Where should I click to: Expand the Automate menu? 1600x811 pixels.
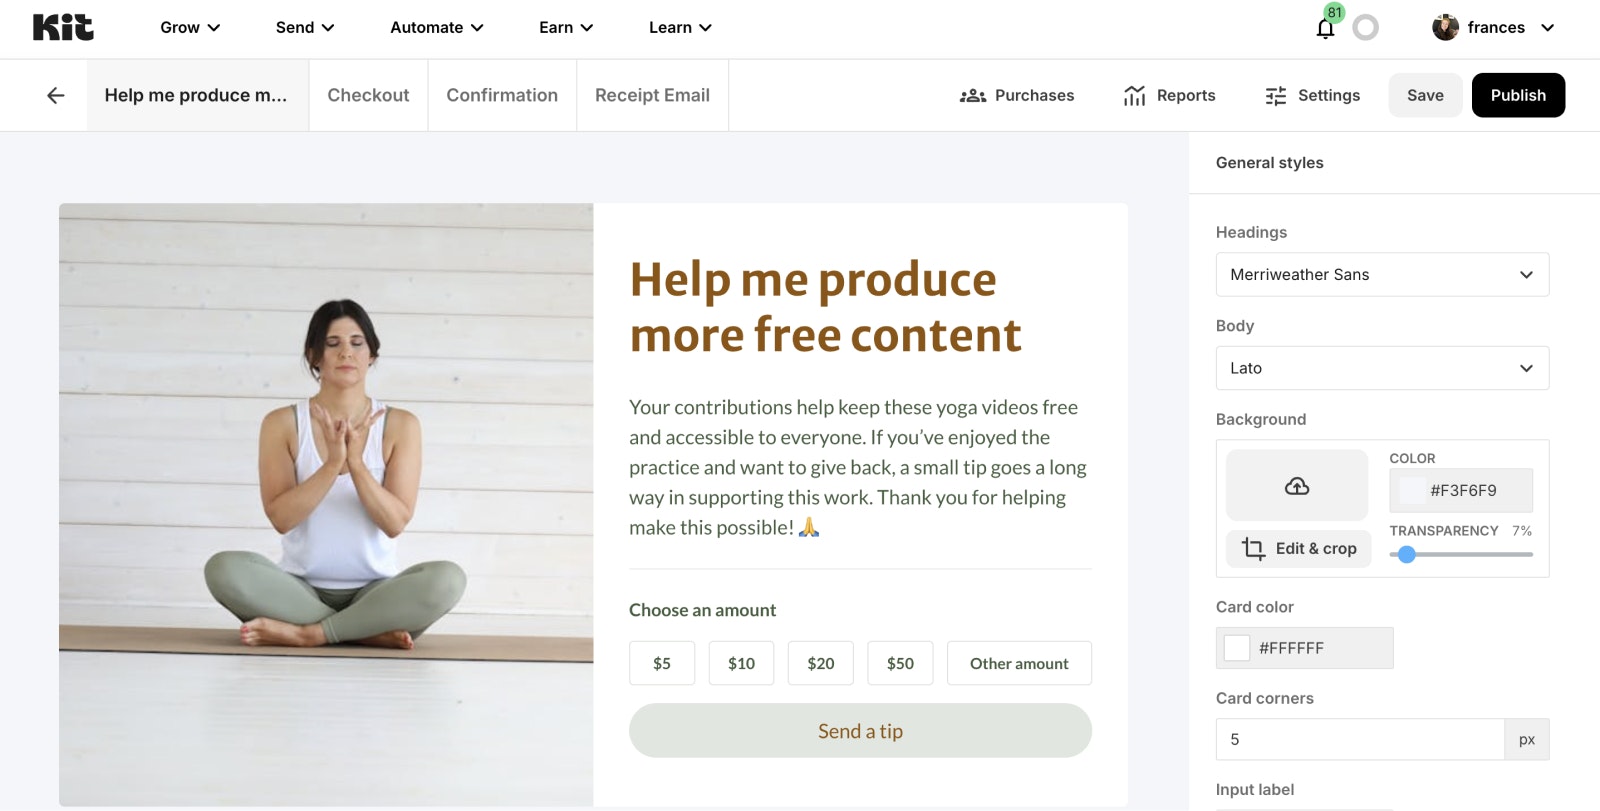coord(436,28)
